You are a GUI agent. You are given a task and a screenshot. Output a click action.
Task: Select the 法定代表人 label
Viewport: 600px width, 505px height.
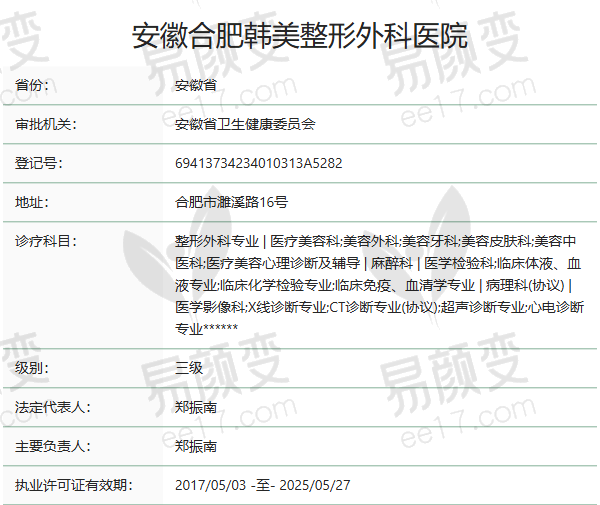[53, 407]
